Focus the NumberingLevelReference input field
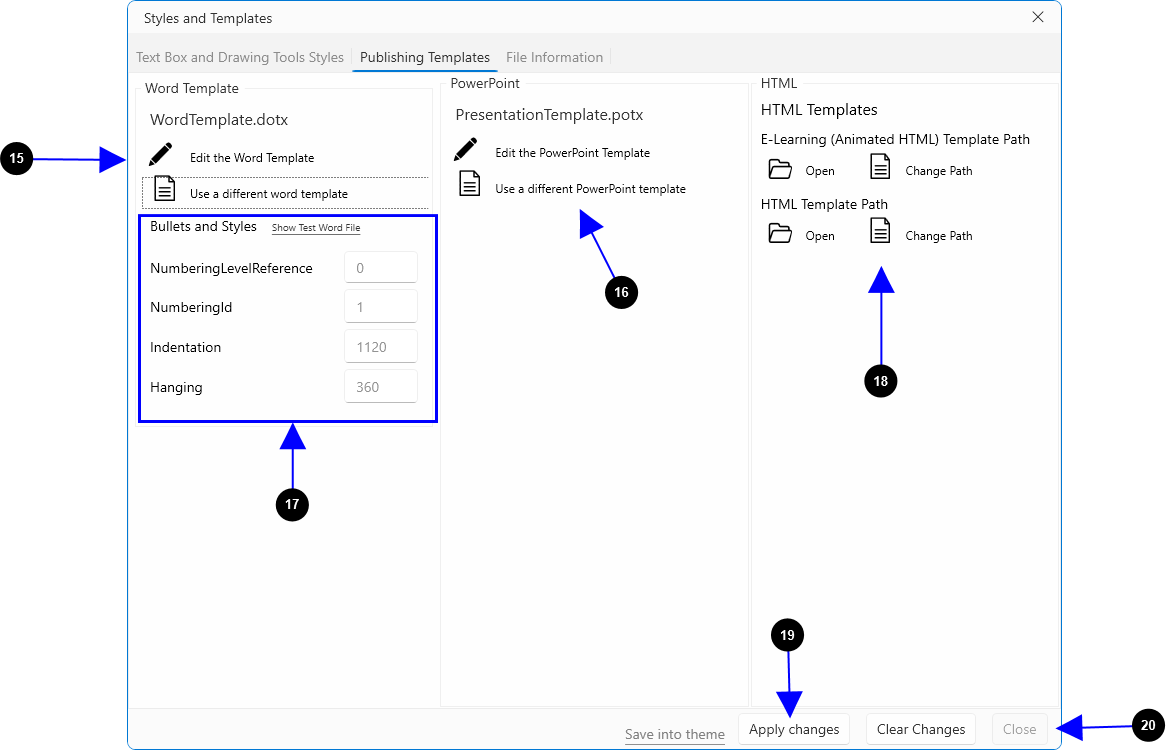The width and height of the screenshot is (1169, 750). 381,268
